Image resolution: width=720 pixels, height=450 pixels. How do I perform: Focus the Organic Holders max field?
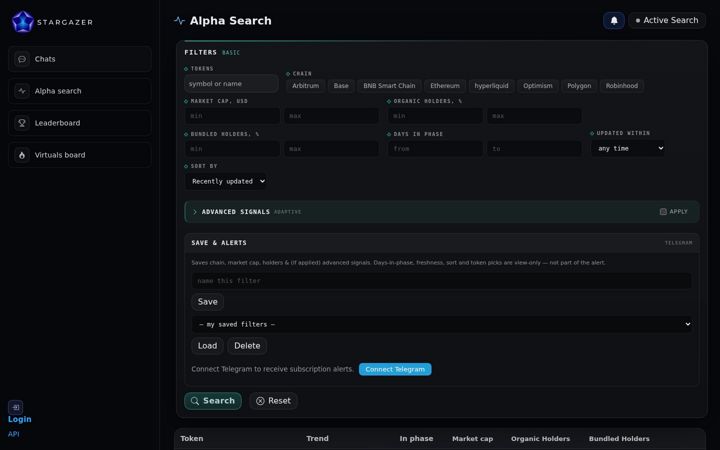click(534, 116)
